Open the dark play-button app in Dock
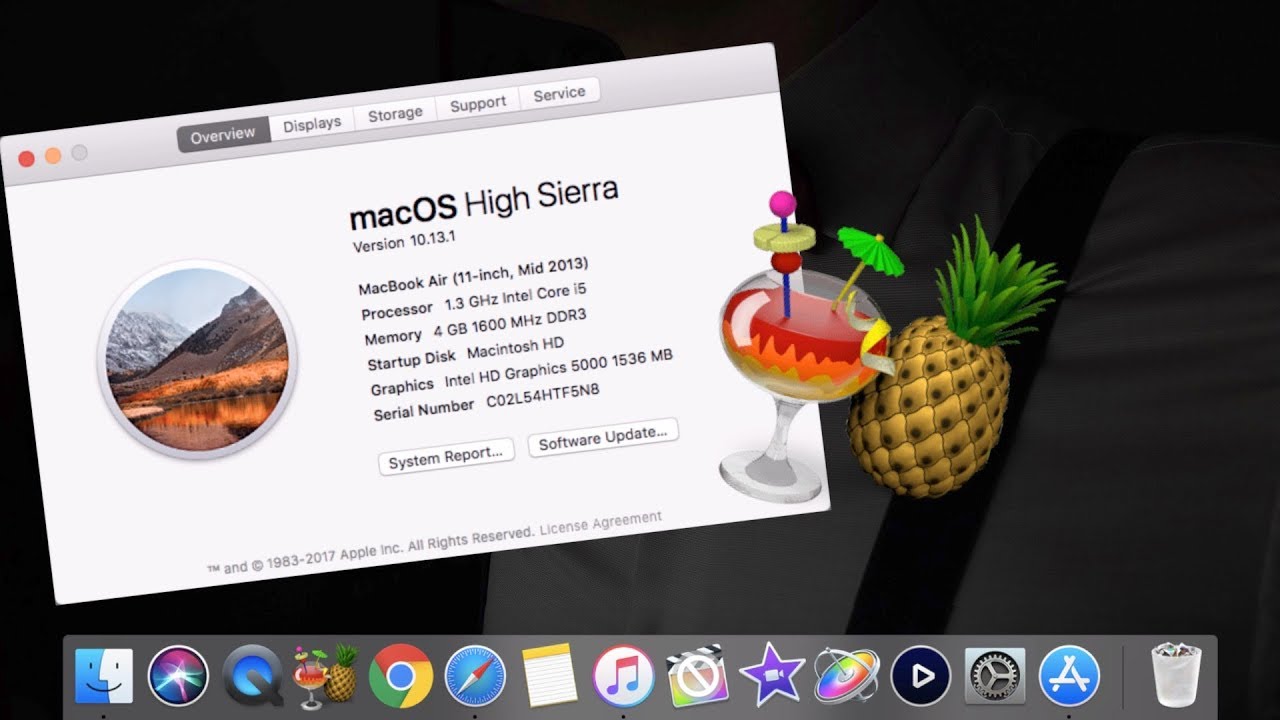Viewport: 1280px width, 720px height. tap(920, 677)
